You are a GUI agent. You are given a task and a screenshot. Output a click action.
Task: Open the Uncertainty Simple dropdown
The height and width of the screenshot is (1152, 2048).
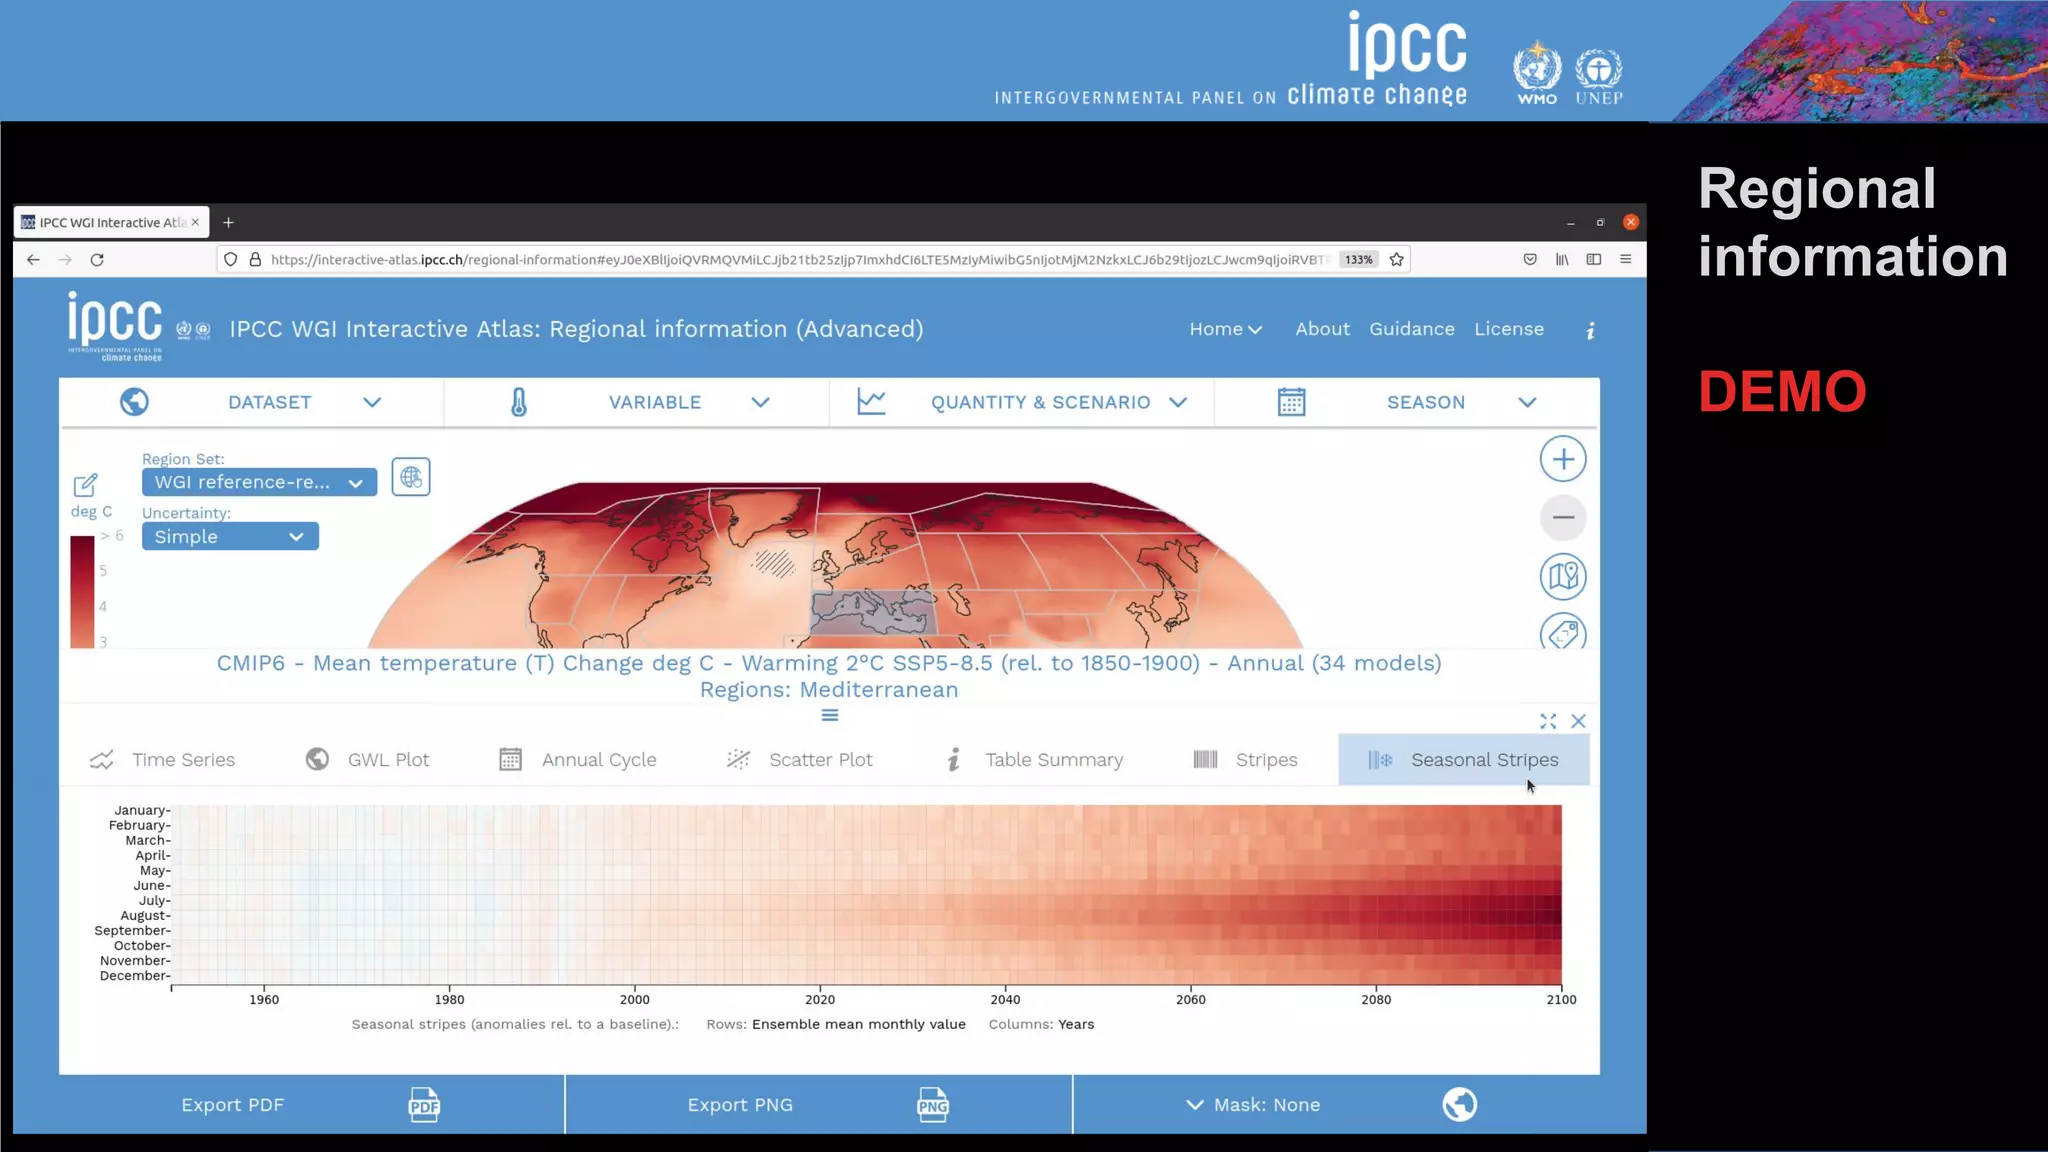(230, 537)
